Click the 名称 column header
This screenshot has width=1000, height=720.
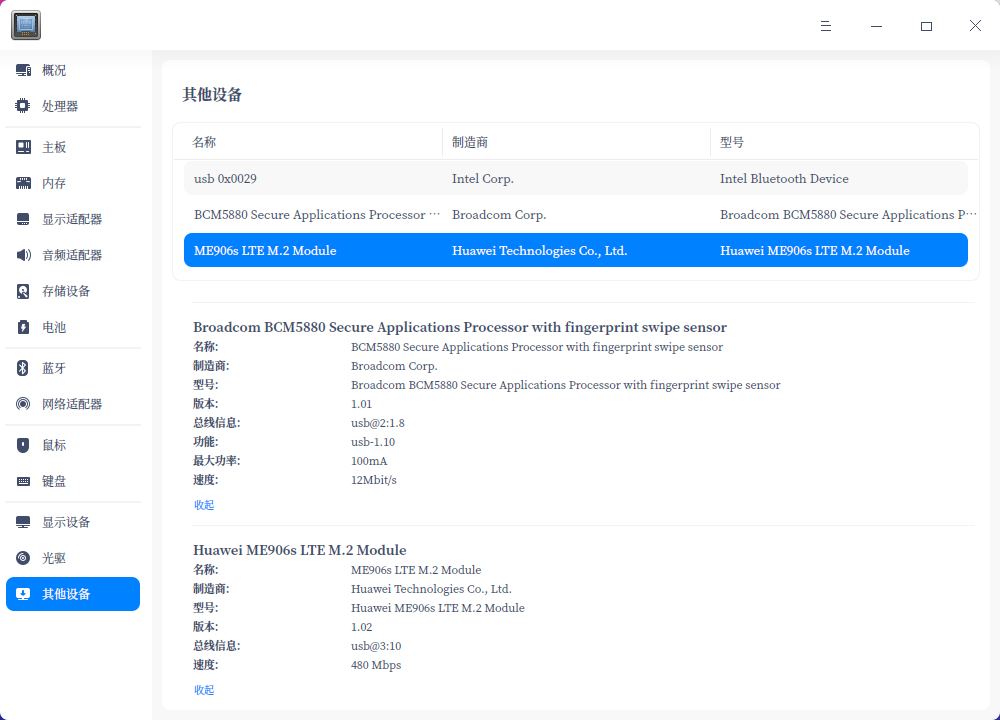click(x=204, y=142)
